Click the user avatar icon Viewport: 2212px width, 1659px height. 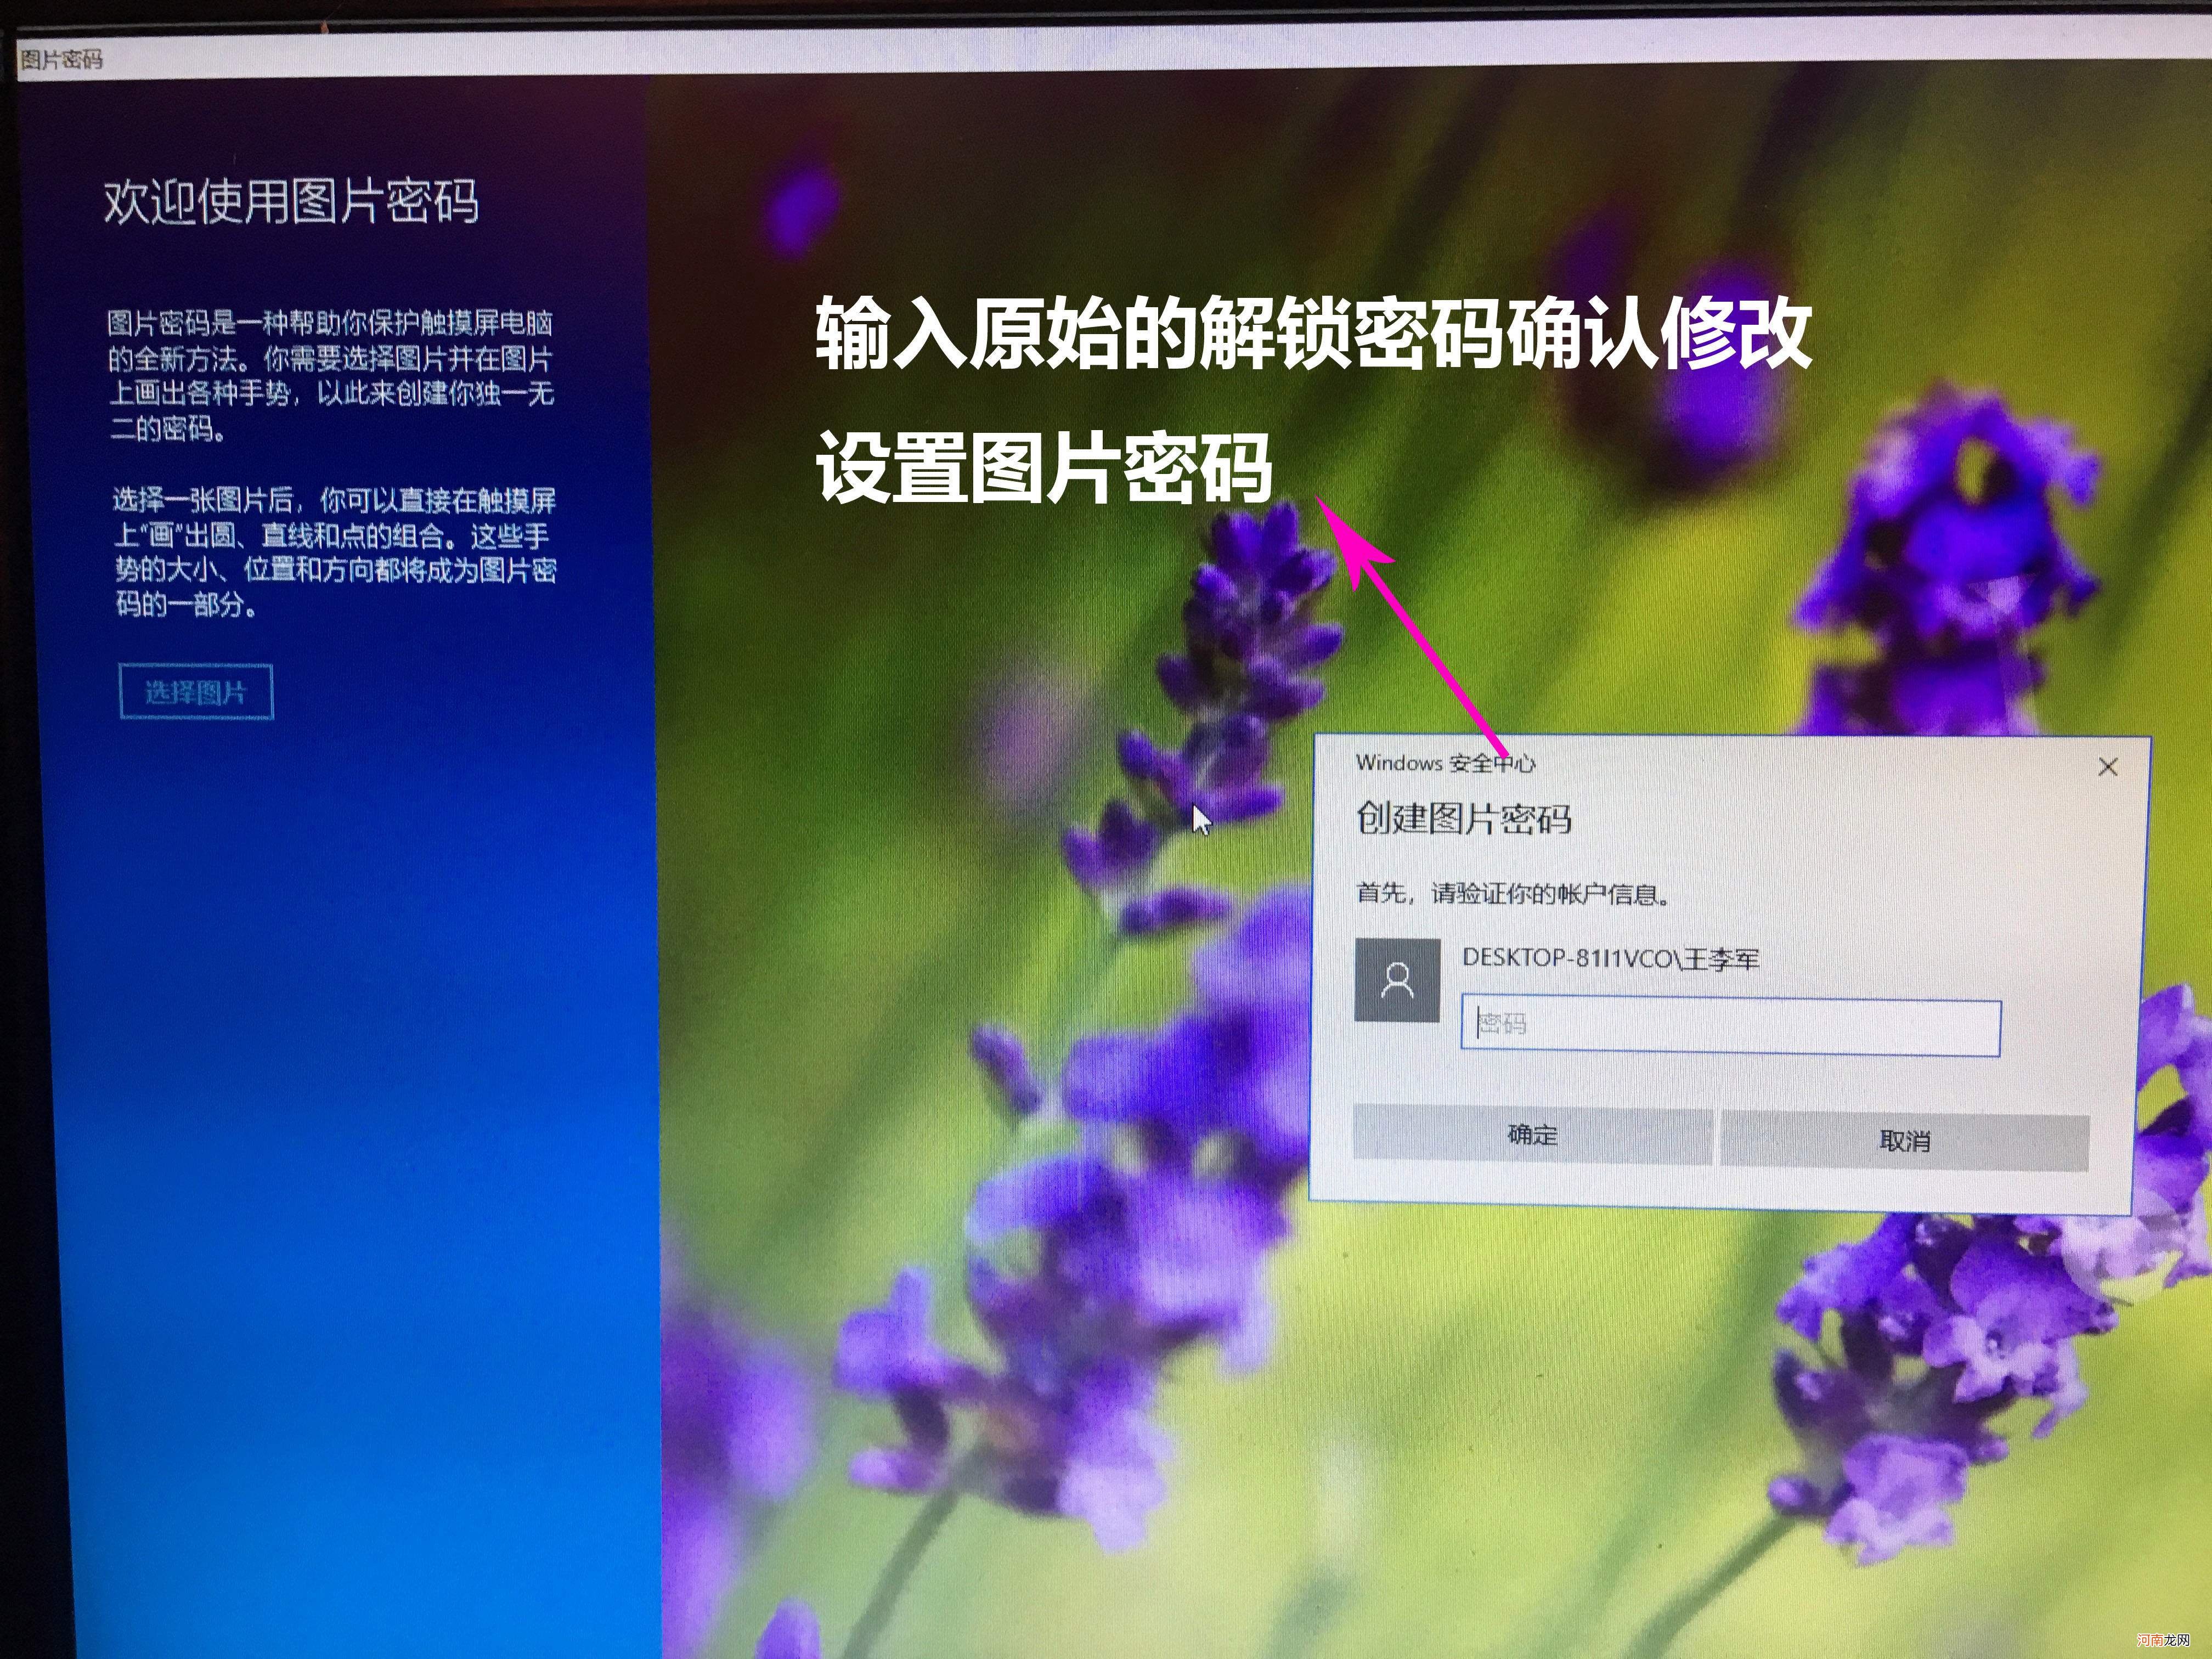tap(1397, 980)
